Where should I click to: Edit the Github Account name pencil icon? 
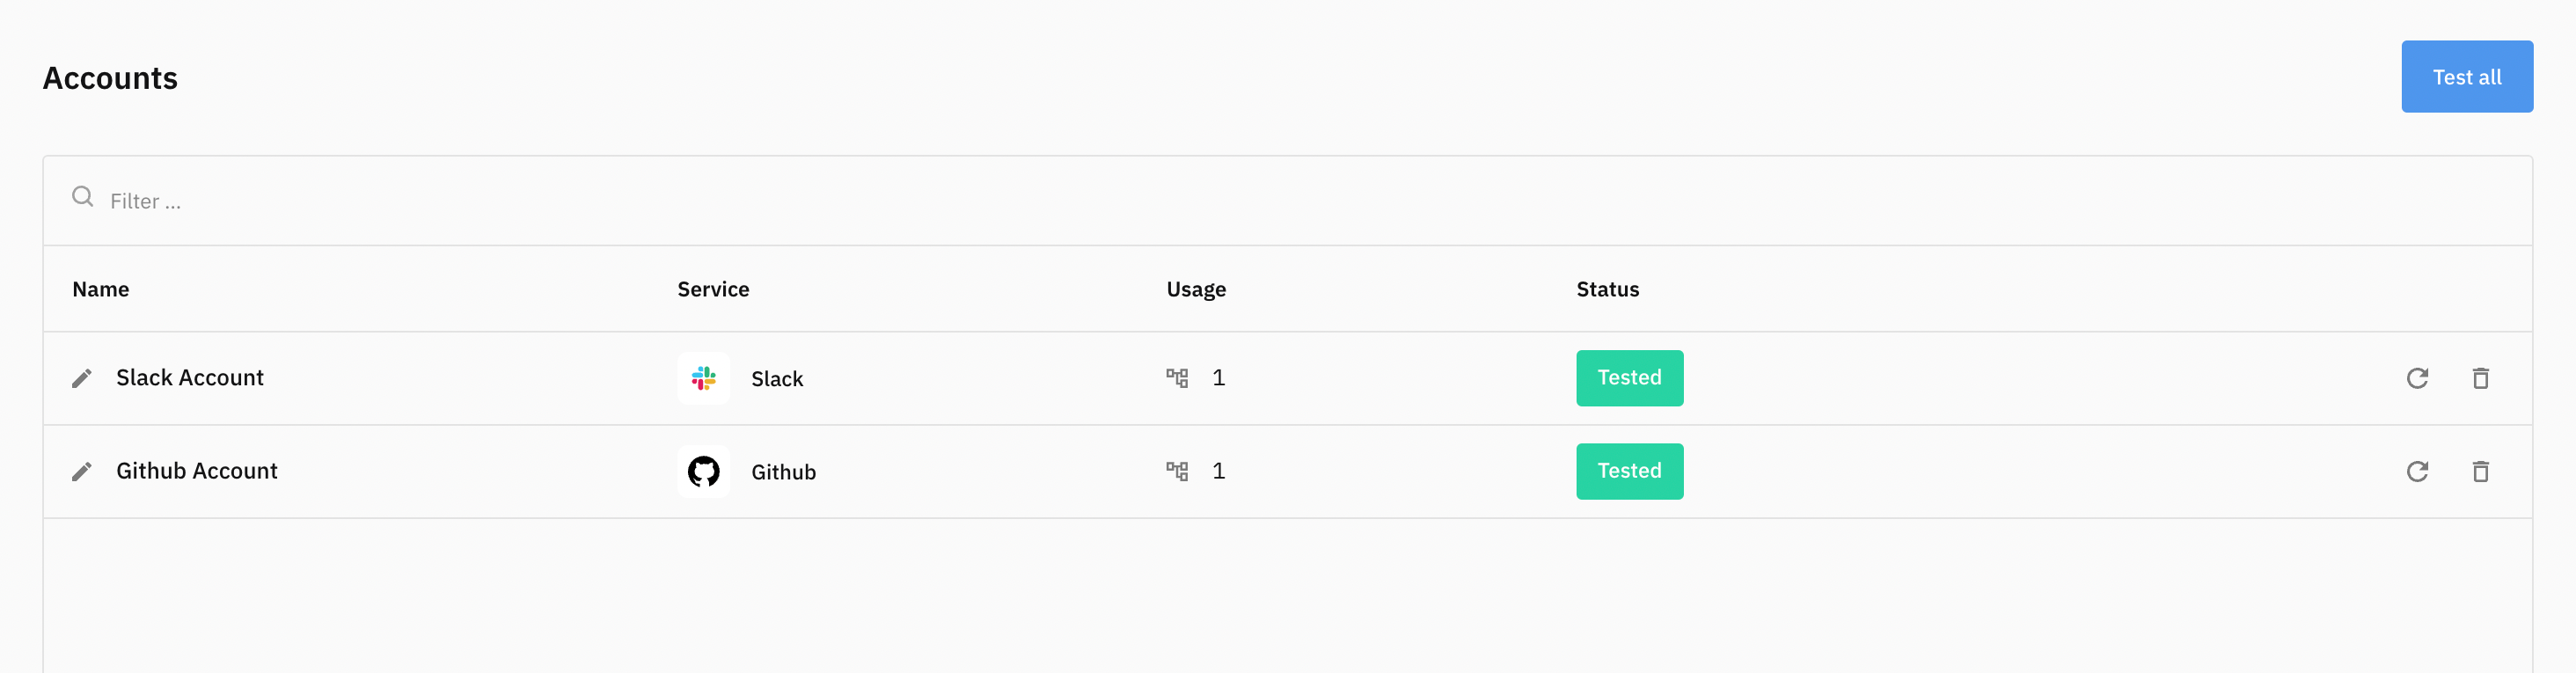coord(82,471)
